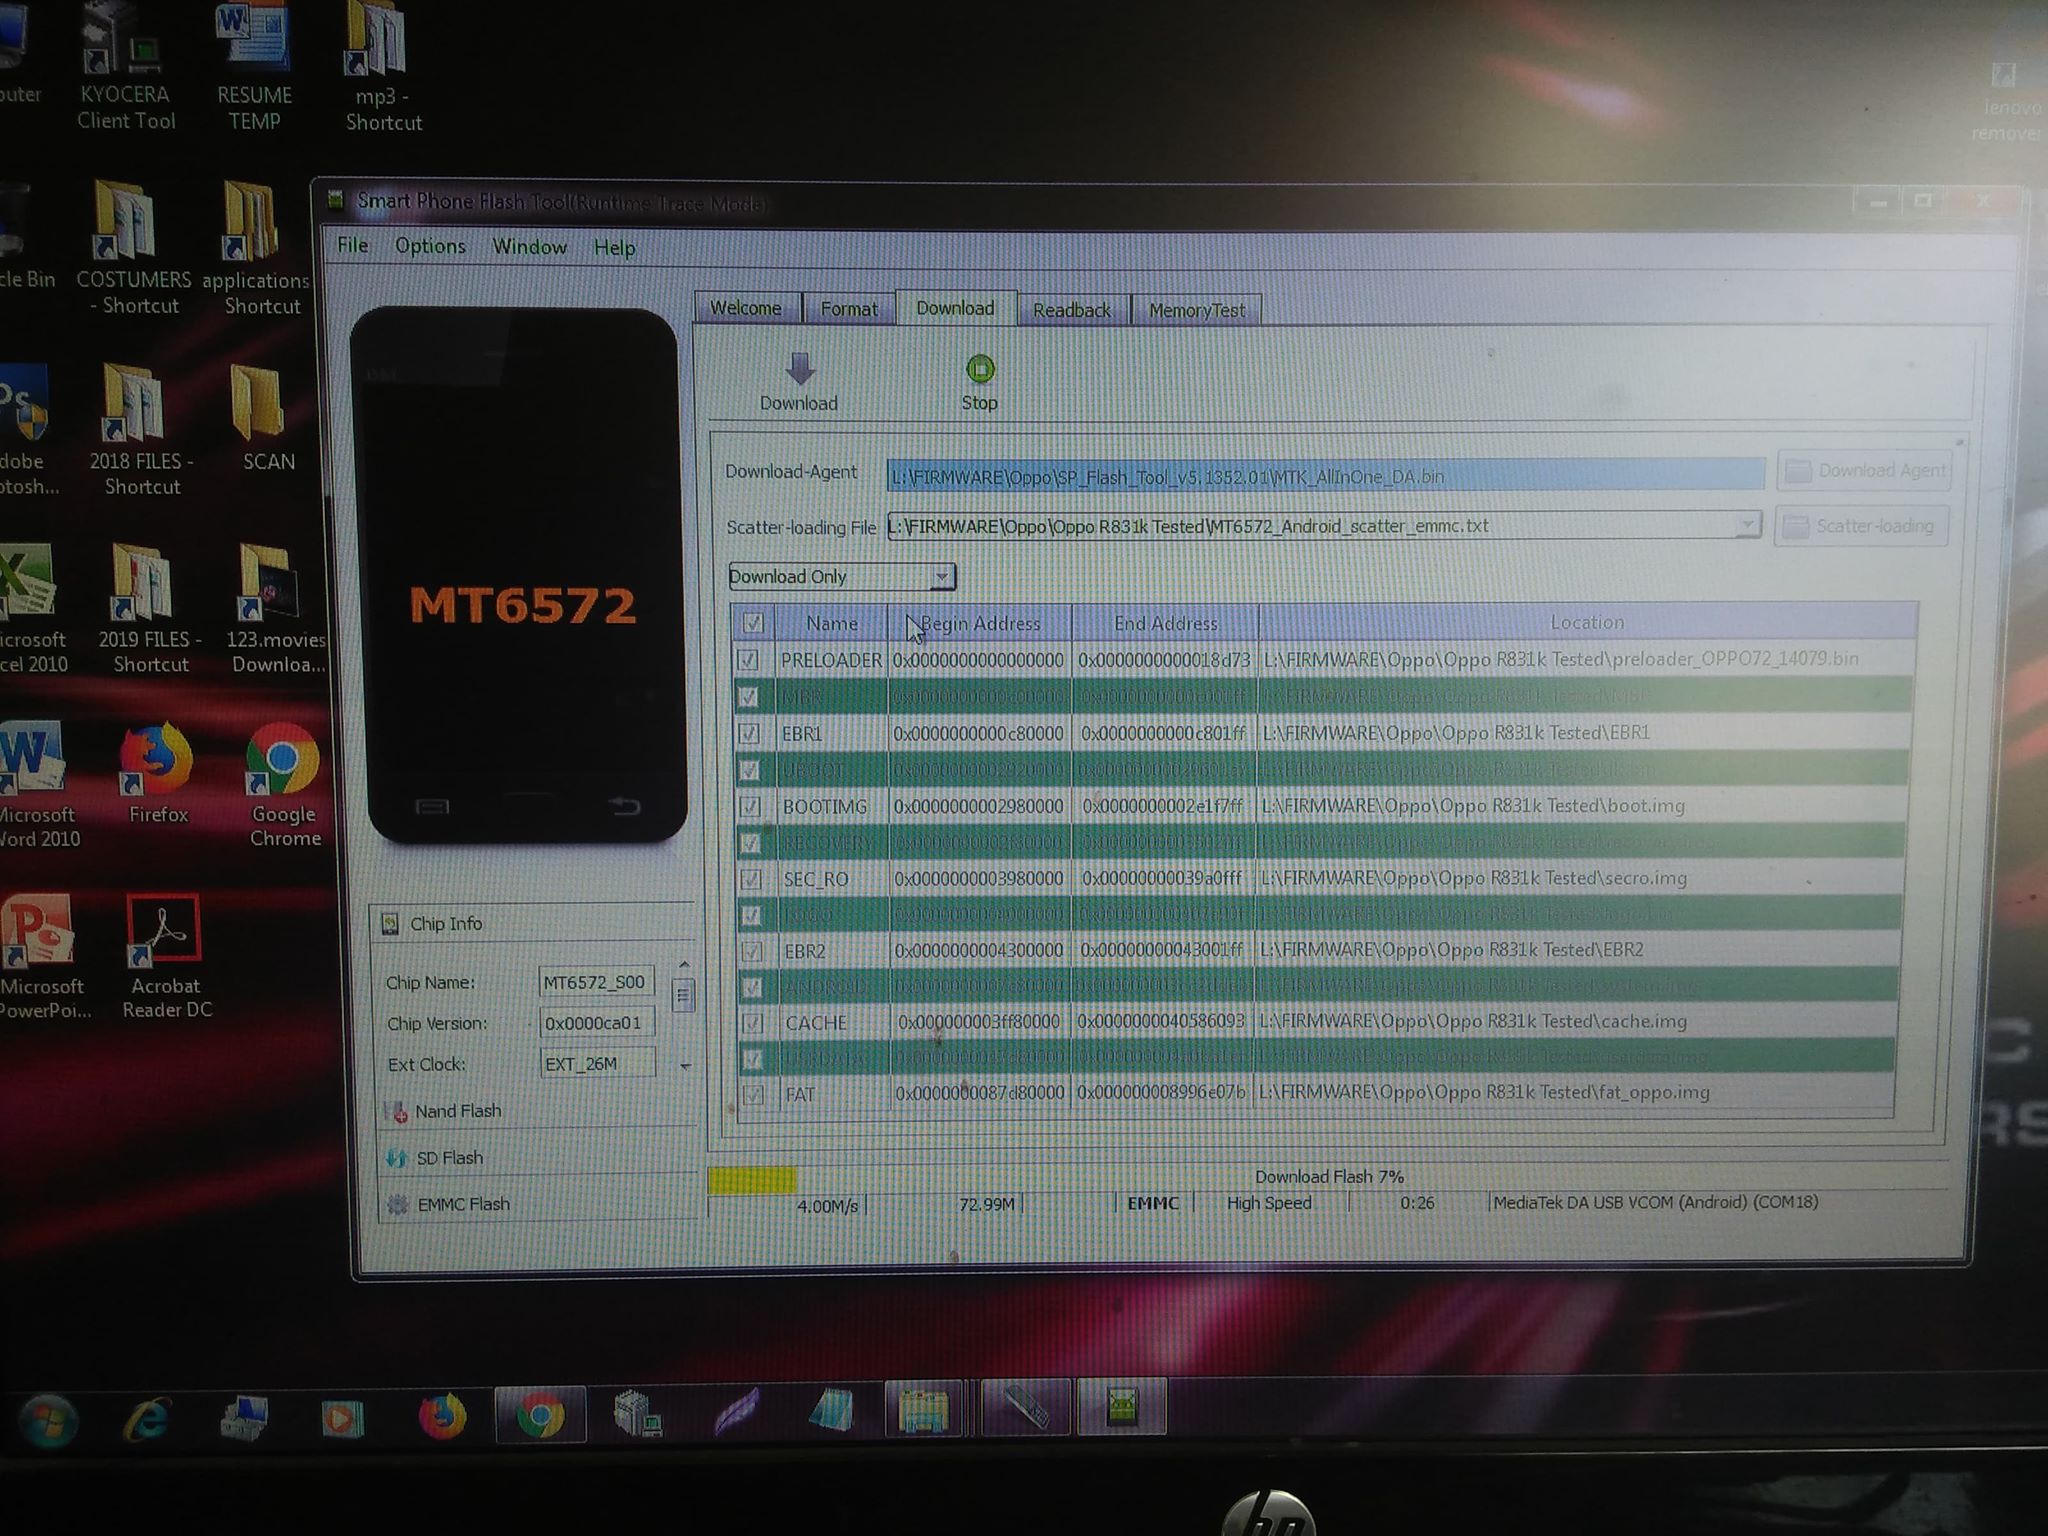Expand the Scatter-loading File path dropdown
The image size is (2048, 1536).
1746,525
